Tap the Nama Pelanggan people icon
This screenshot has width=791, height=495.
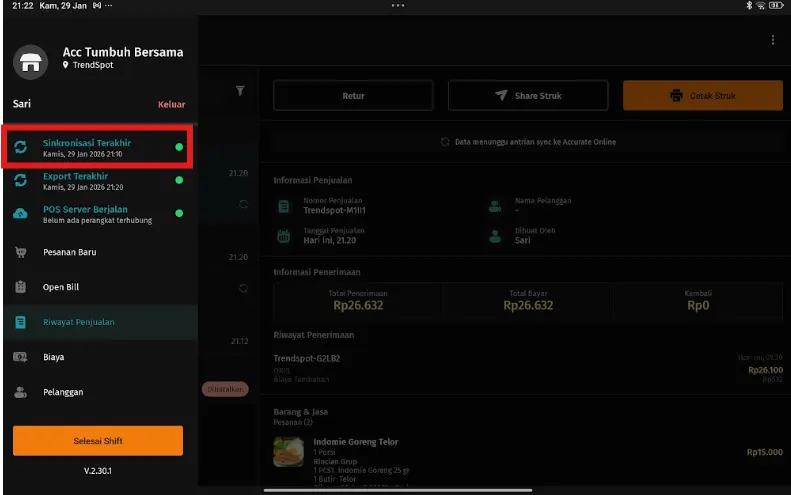click(x=495, y=206)
